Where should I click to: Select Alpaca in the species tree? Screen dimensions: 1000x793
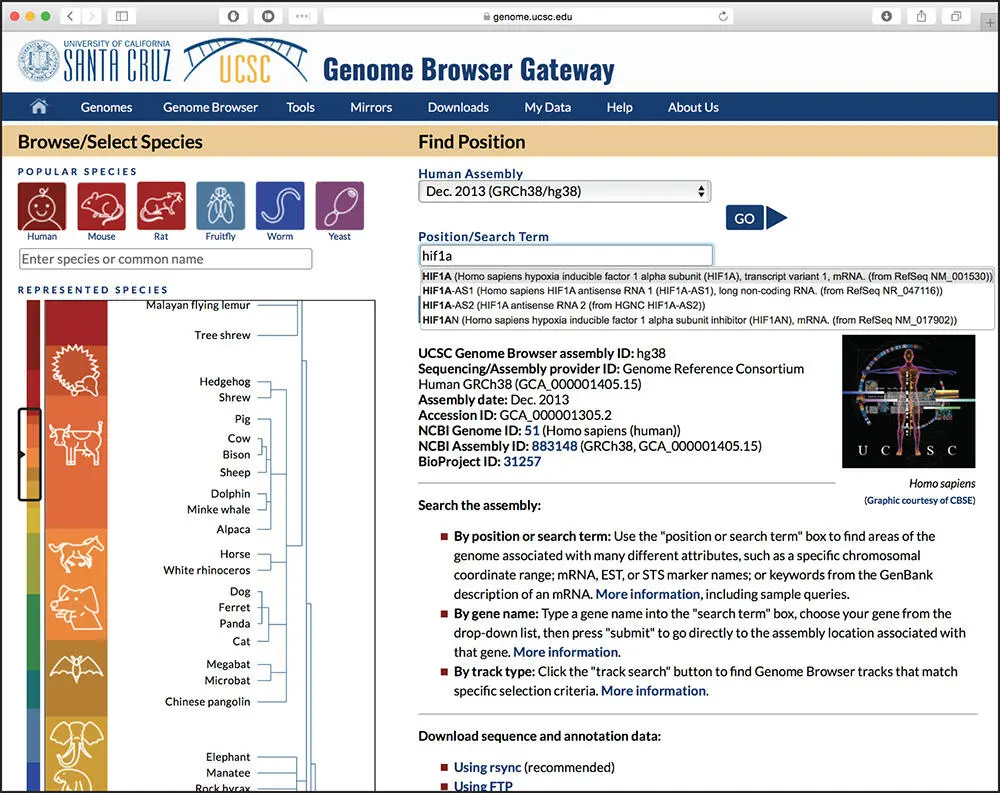tap(233, 529)
